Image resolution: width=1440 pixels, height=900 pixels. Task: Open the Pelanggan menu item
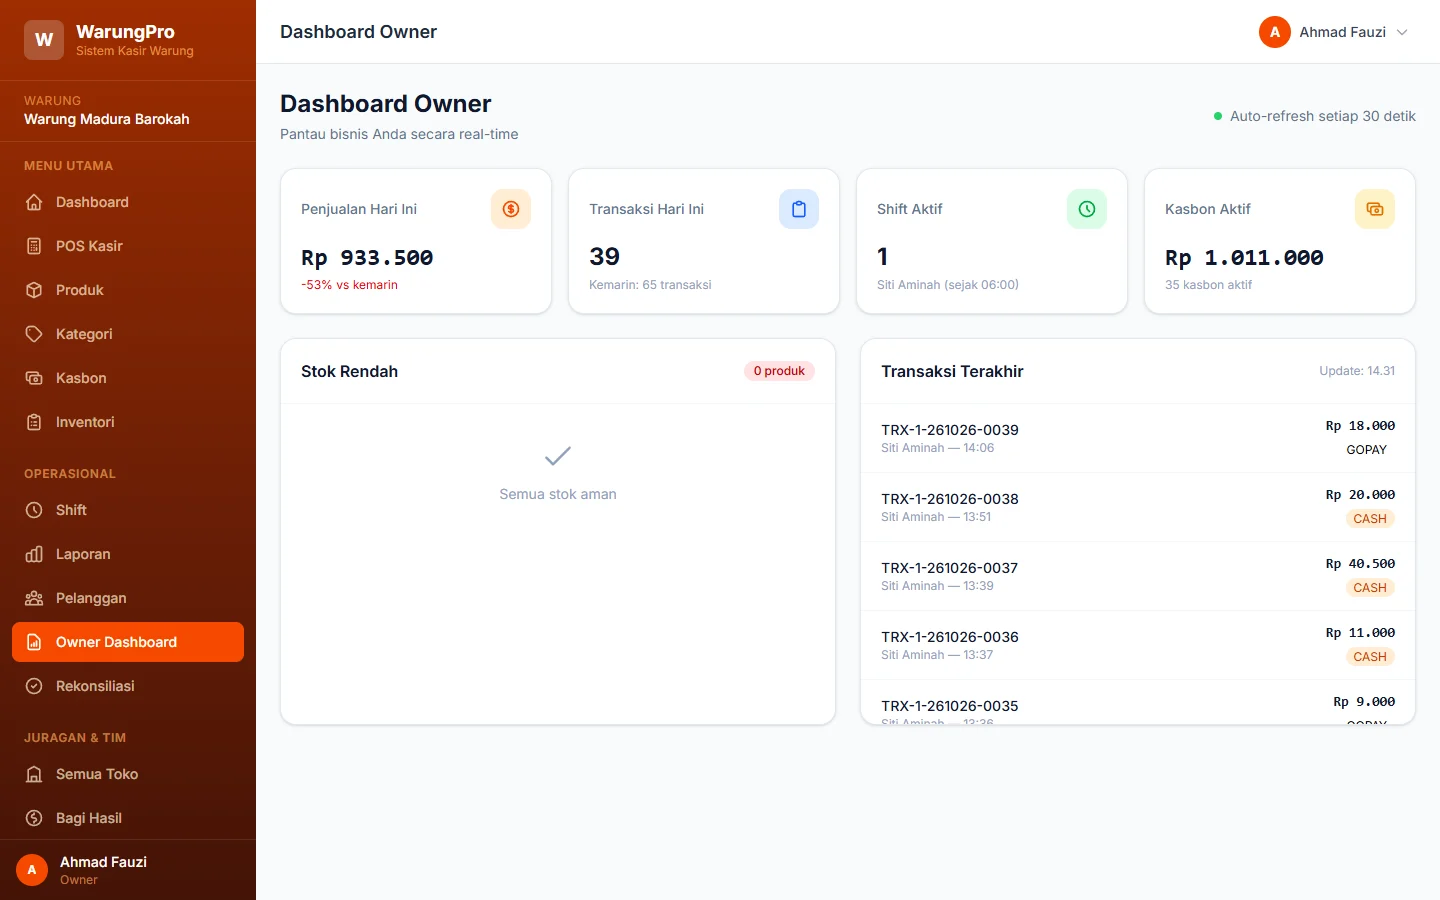(128, 598)
